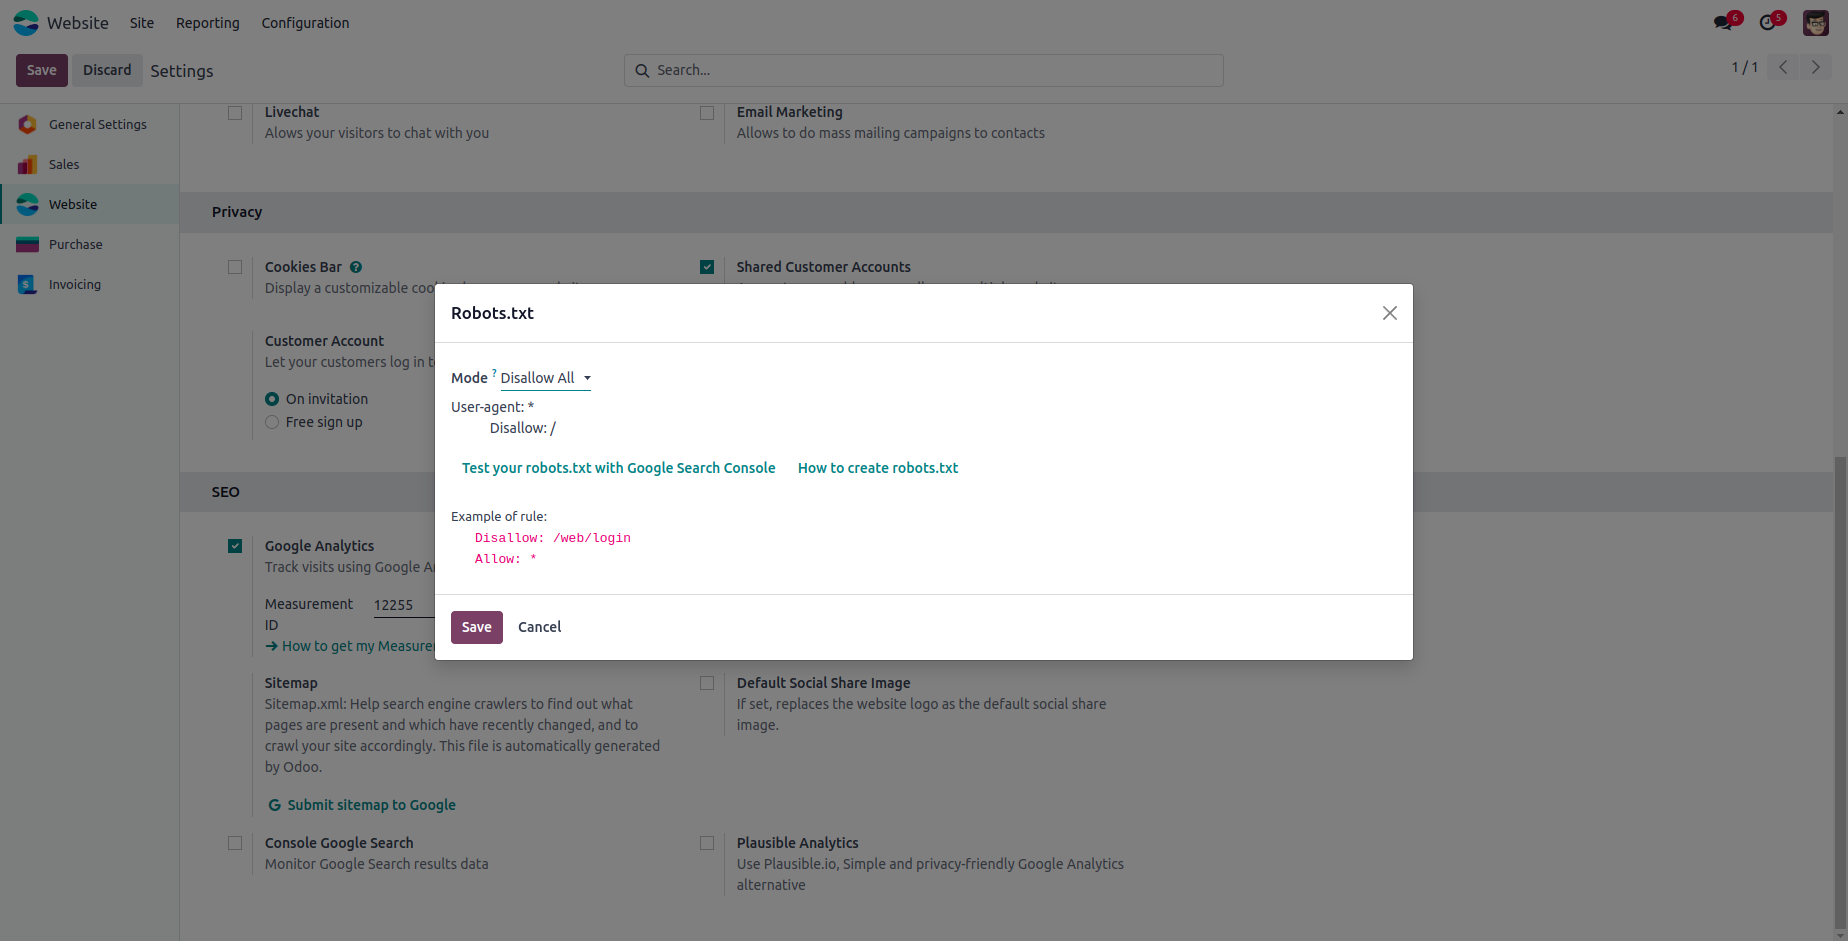
Task: Open the Configuration menu
Action: [305, 23]
